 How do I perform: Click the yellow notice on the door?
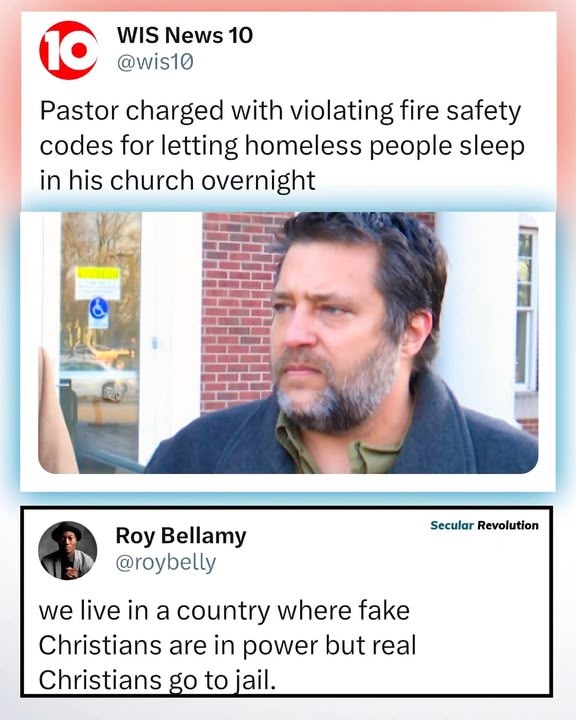tap(98, 283)
